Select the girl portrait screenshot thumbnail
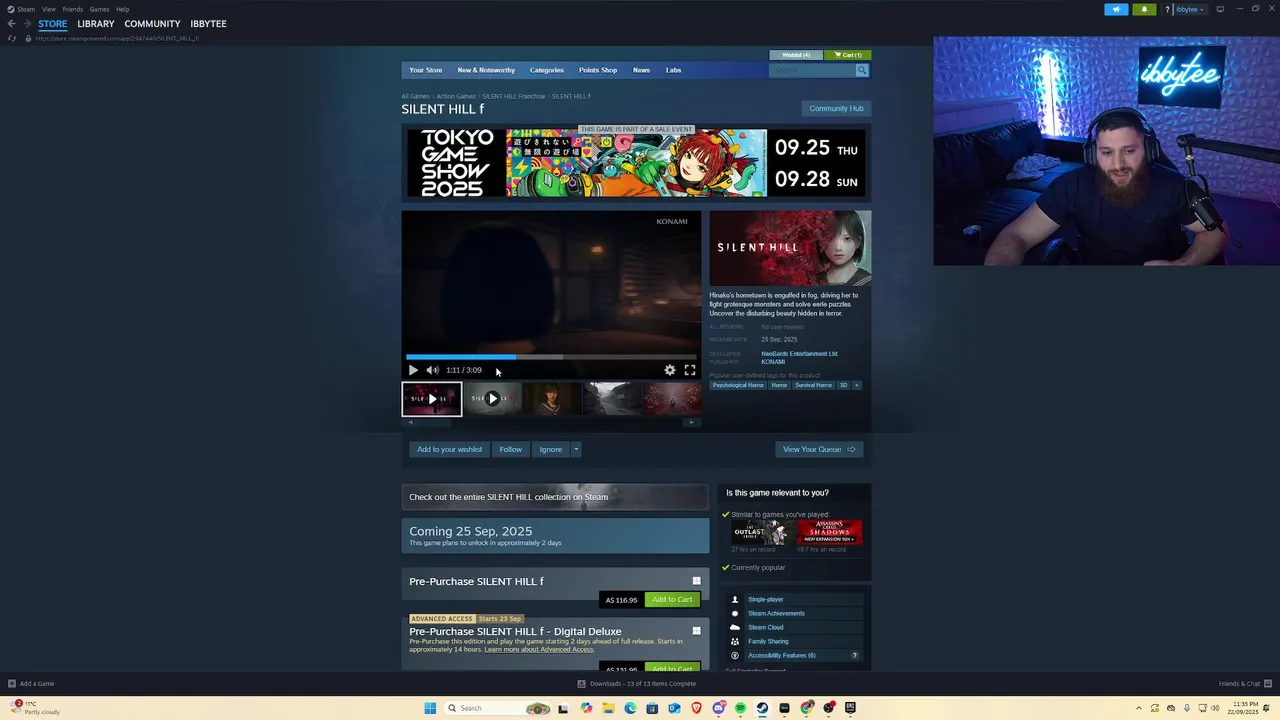Viewport: 1280px width, 720px height. pos(552,399)
